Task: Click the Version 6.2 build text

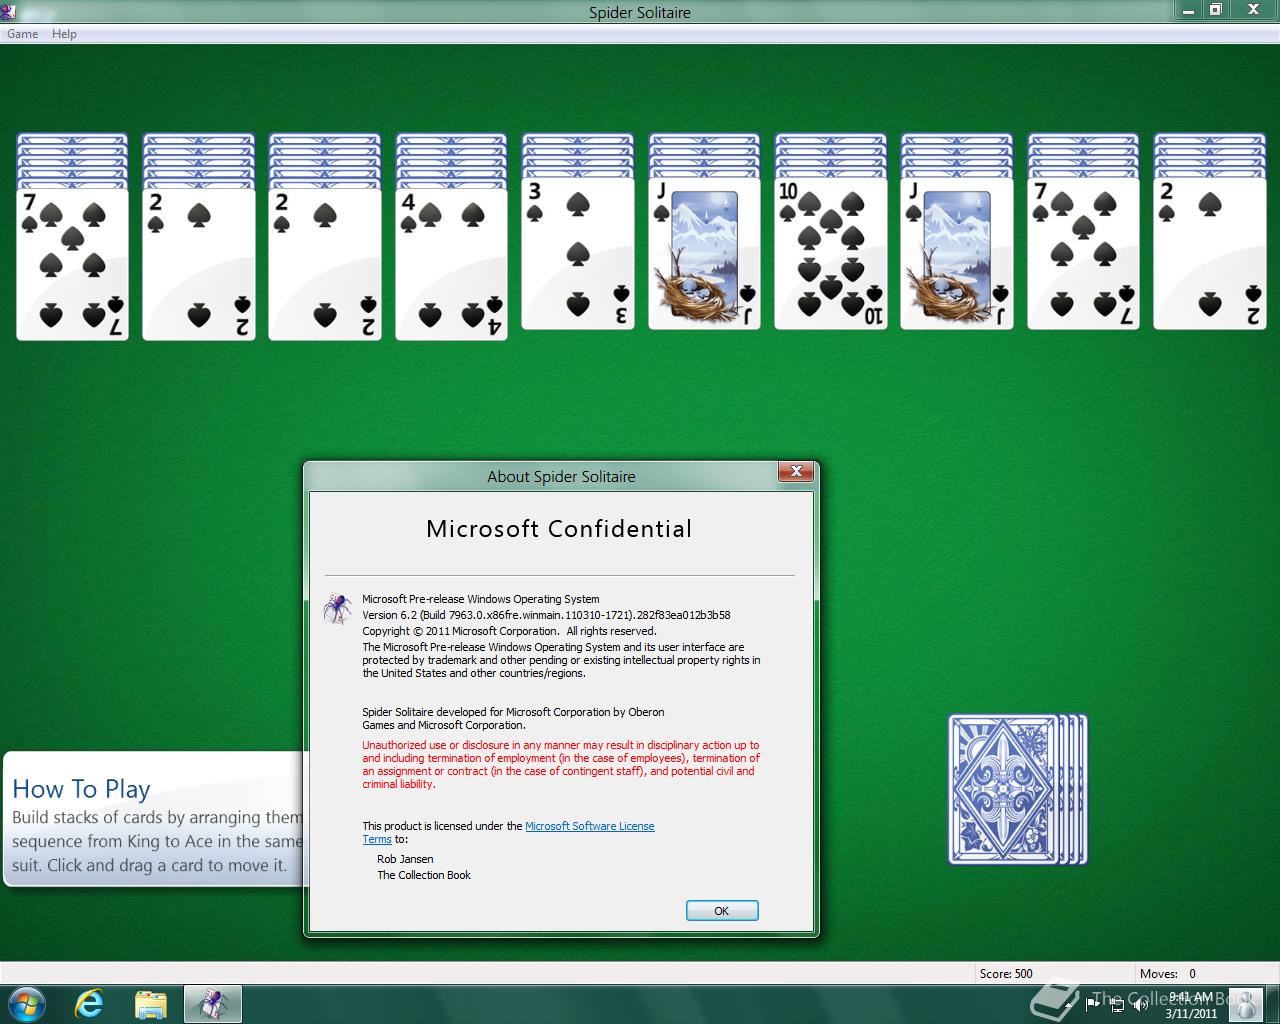Action: click(546, 615)
